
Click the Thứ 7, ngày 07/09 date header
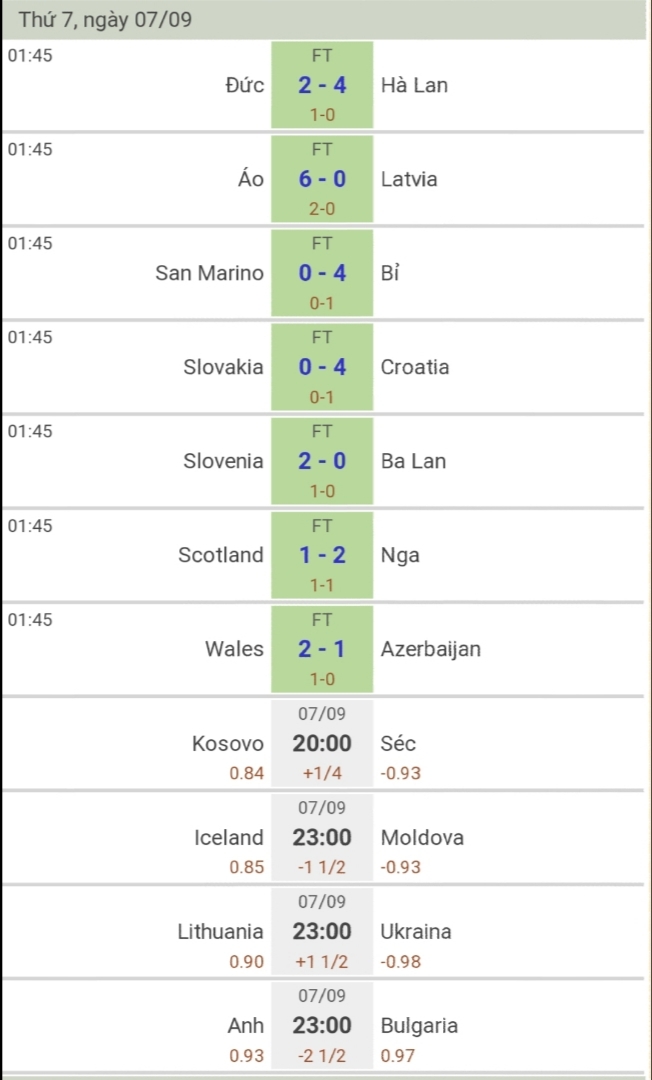(x=105, y=19)
